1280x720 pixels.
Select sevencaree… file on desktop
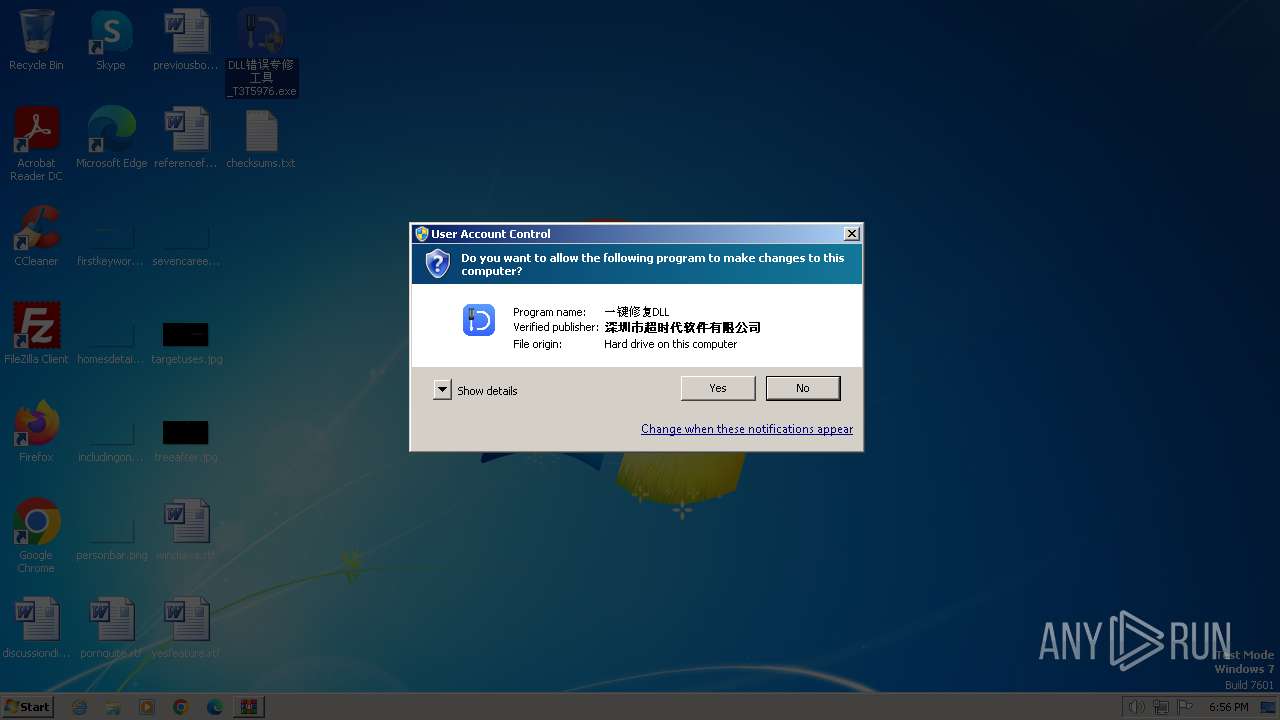click(186, 245)
